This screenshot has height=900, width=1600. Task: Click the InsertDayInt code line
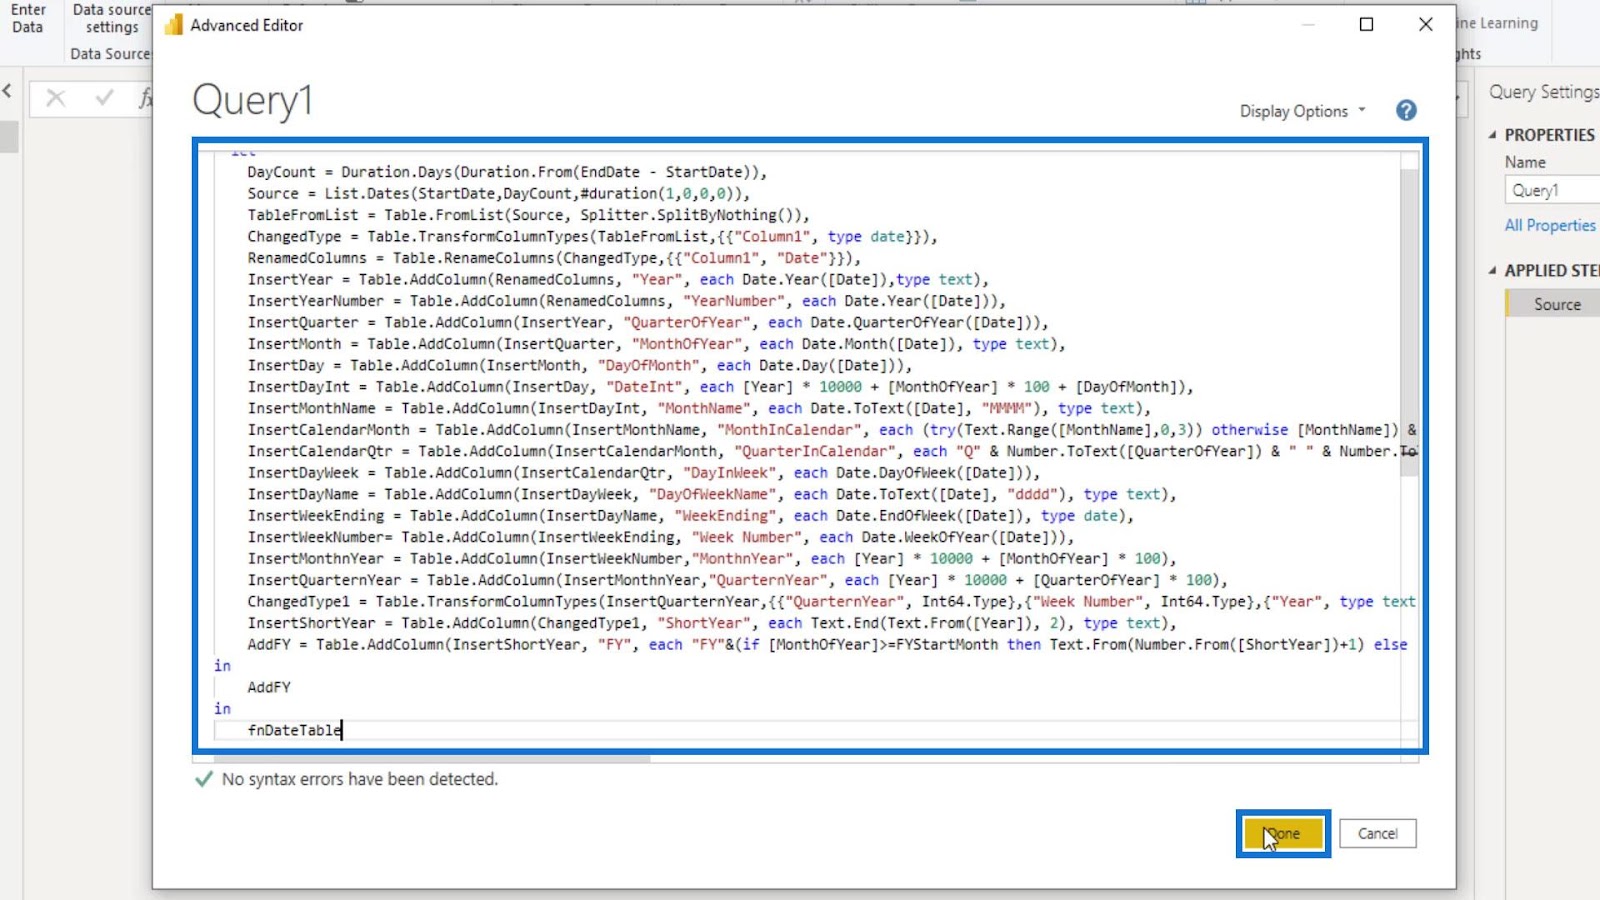tap(720, 387)
